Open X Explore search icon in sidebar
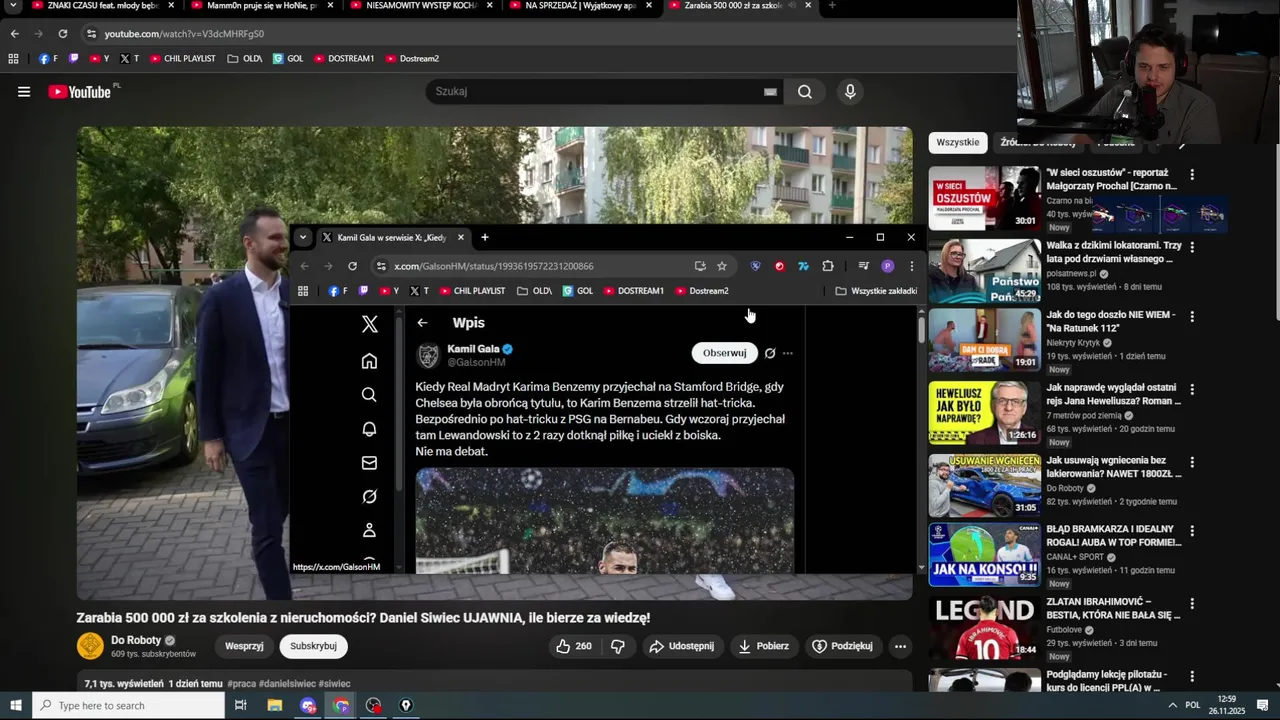Viewport: 1280px width, 720px height. pyautogui.click(x=369, y=395)
